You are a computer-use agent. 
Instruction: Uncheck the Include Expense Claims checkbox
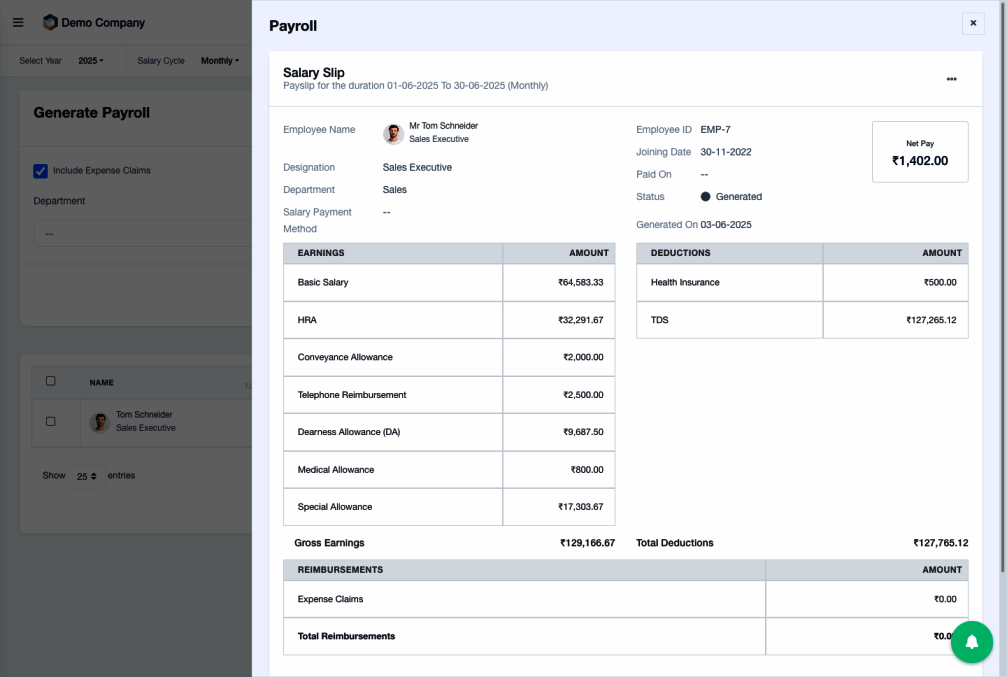[x=41, y=171]
